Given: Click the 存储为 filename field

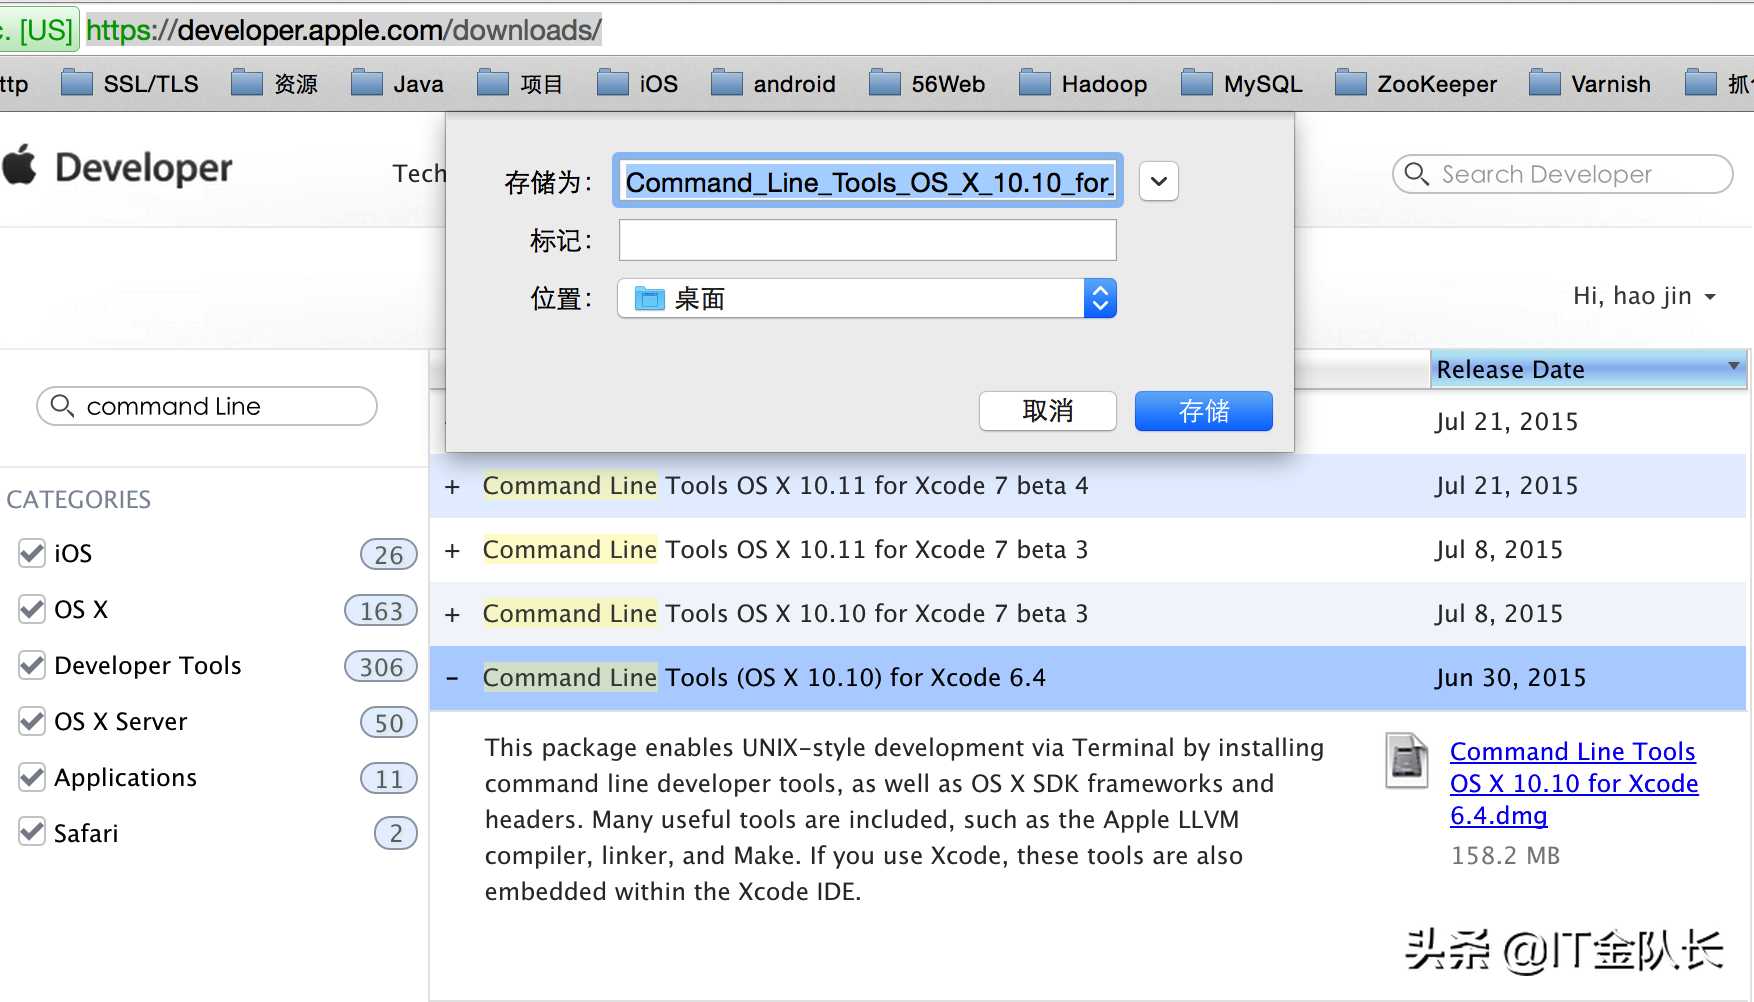Looking at the screenshot, I should 867,182.
